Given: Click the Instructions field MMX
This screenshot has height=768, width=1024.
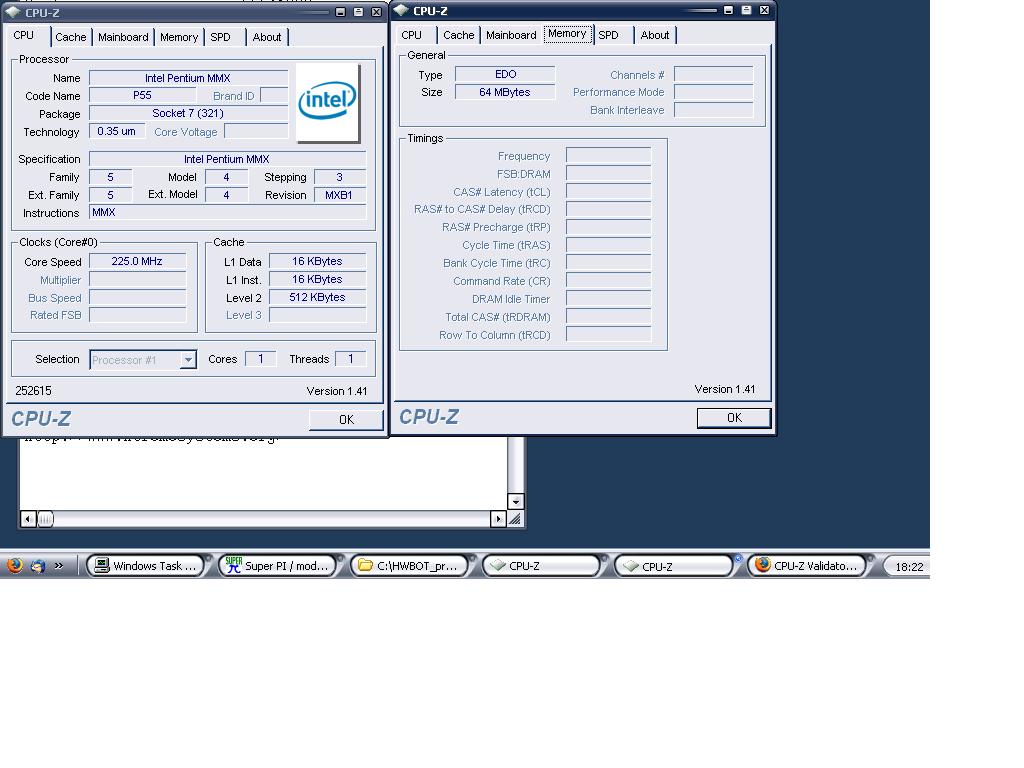Looking at the screenshot, I should pyautogui.click(x=227, y=212).
